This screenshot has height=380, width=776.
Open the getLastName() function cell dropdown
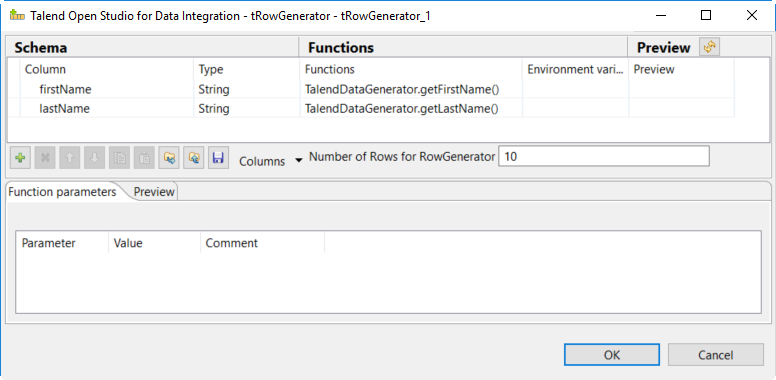click(x=411, y=108)
